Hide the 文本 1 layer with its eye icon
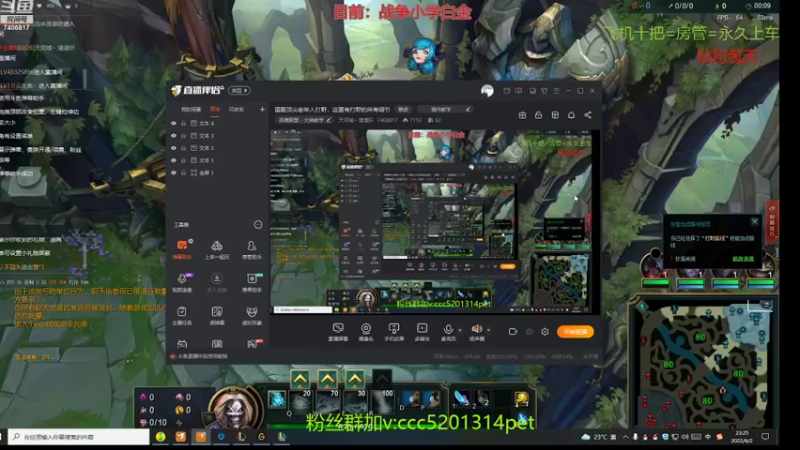The width and height of the screenshot is (800, 450). click(x=174, y=160)
